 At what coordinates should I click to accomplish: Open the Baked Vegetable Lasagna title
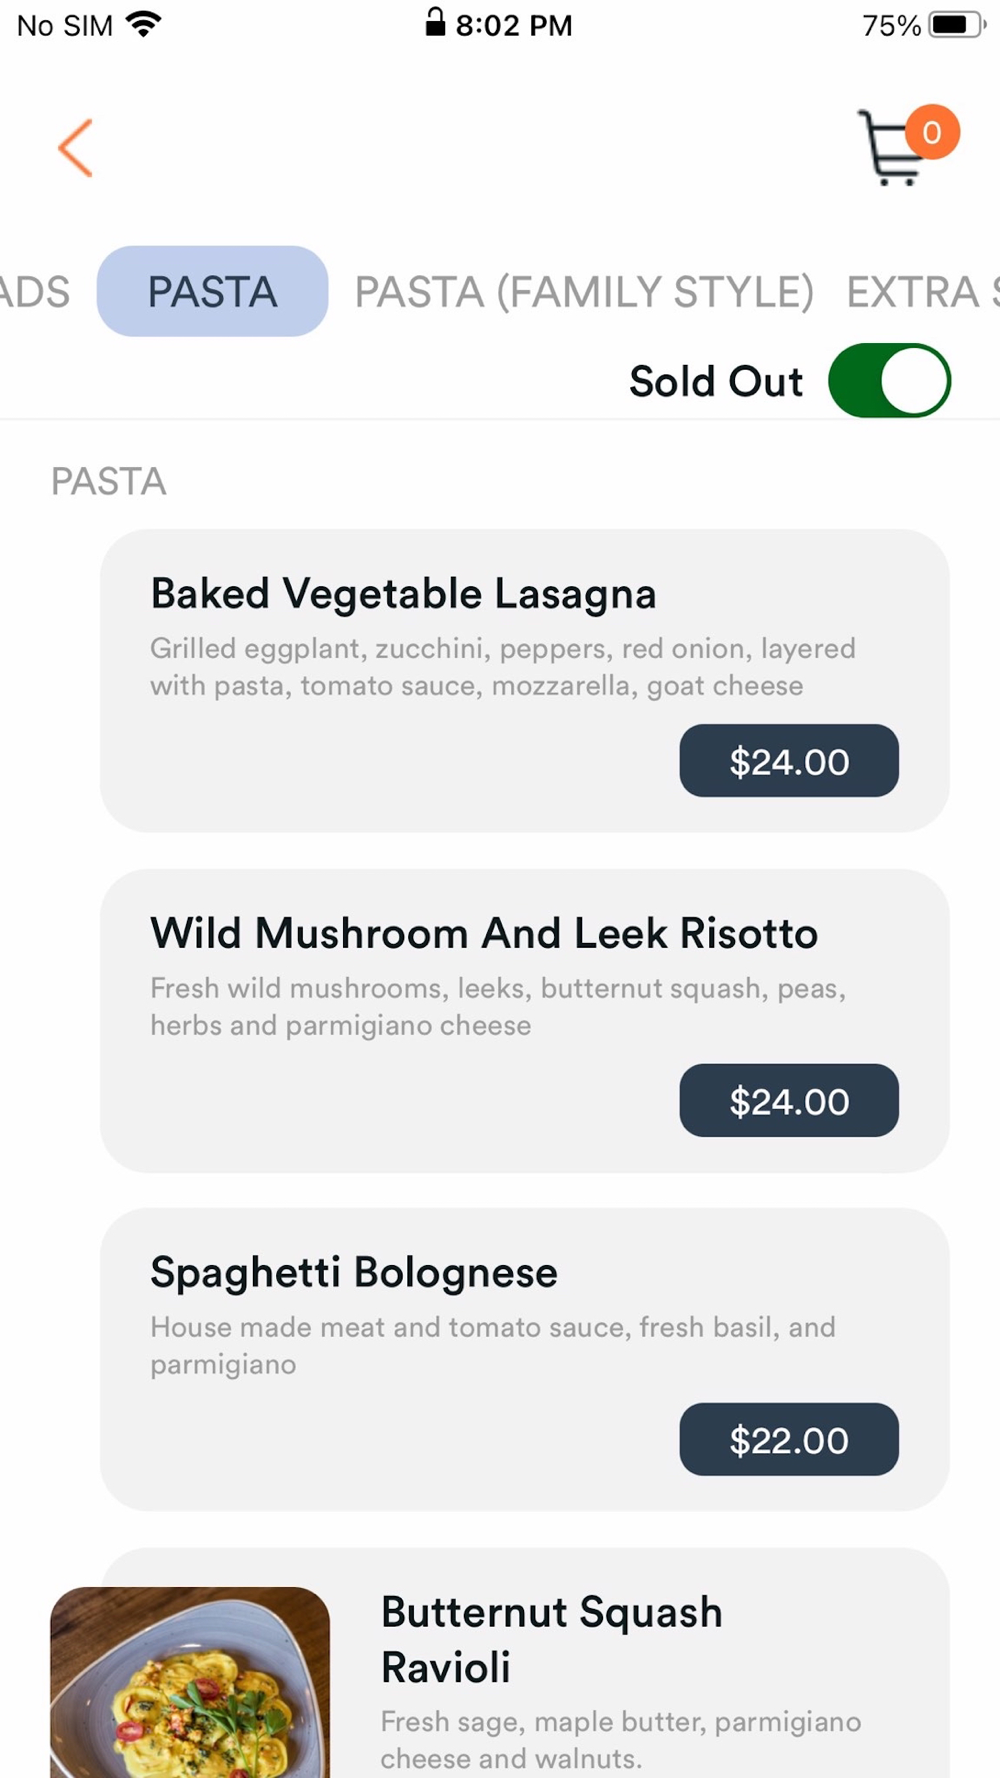click(403, 594)
